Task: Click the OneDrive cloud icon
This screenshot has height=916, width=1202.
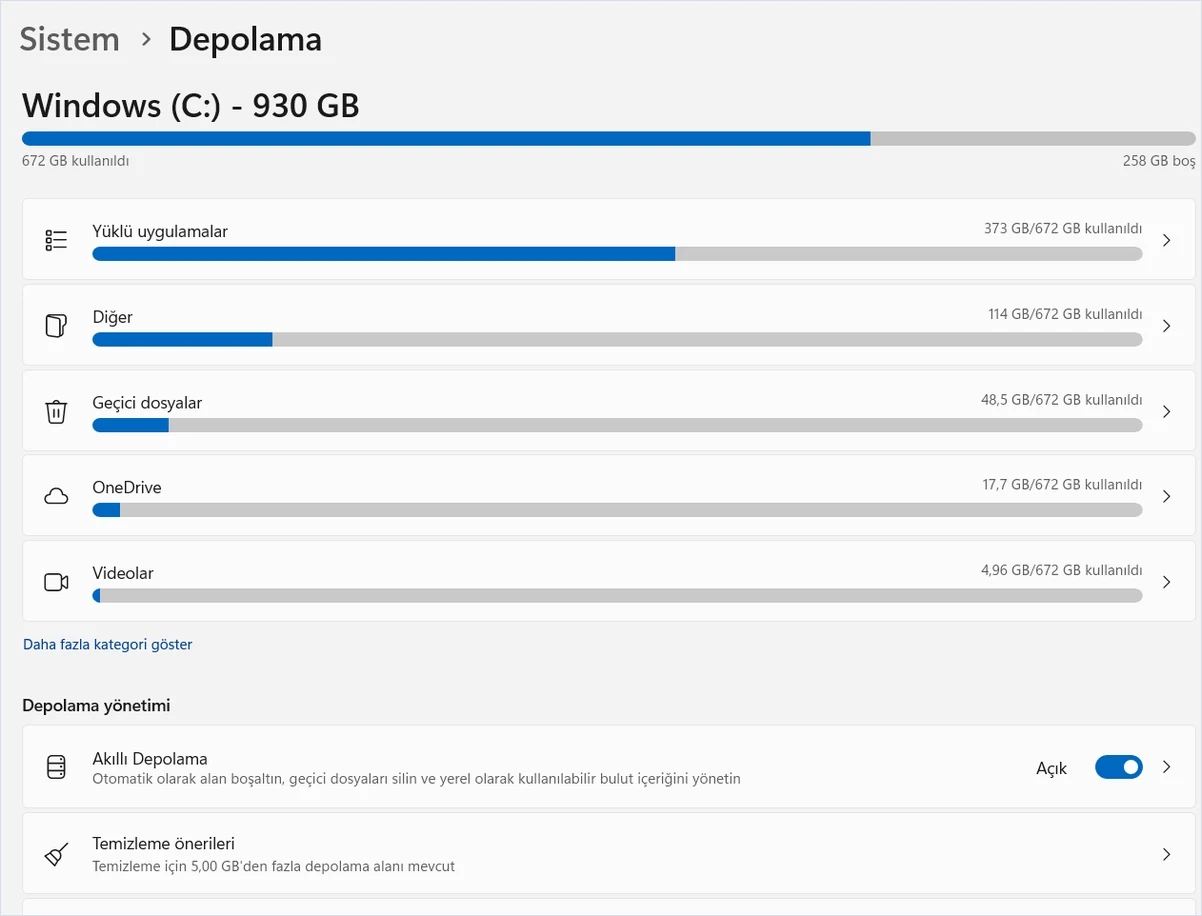Action: 56,496
